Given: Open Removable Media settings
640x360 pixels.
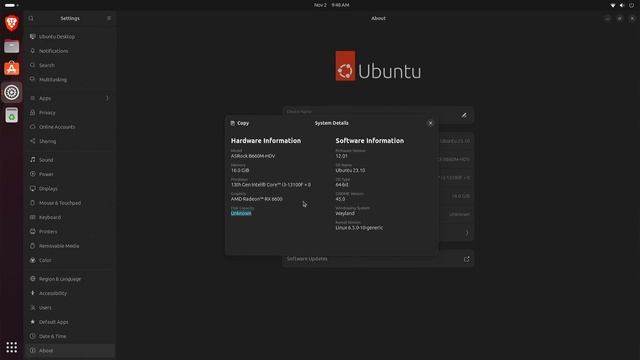Looking at the screenshot, I should click(x=70, y=246).
